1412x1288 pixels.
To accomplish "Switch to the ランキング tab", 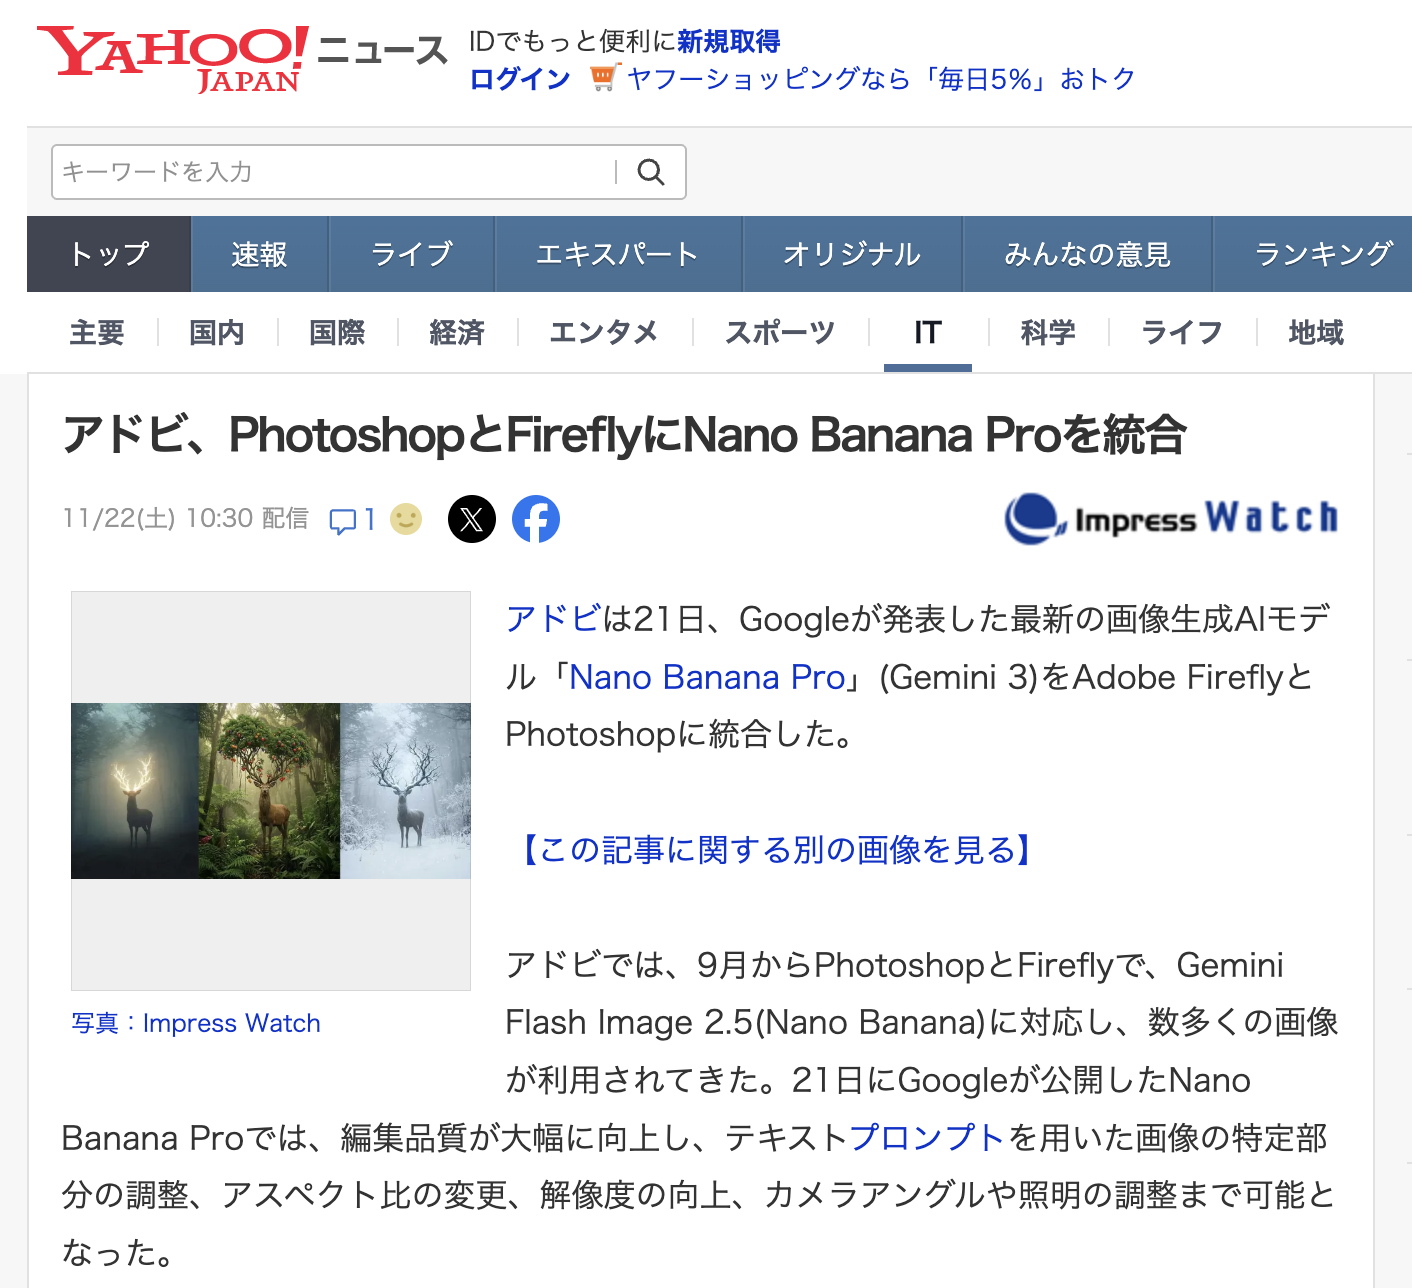I will point(1322,254).
